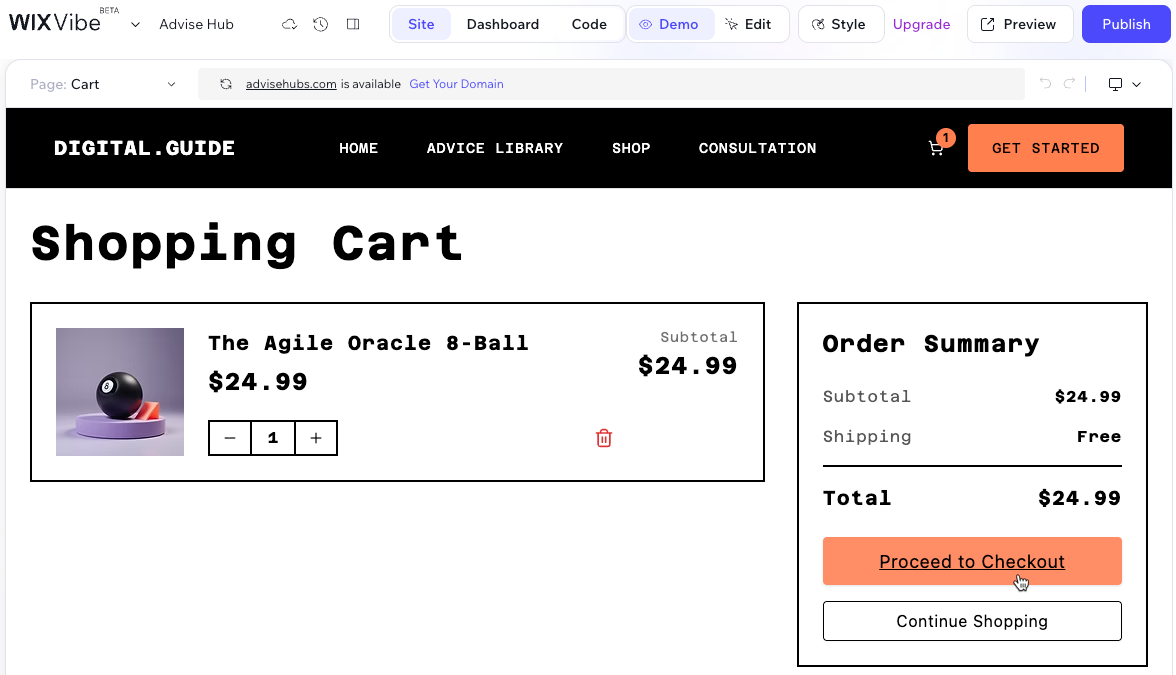Open the shopping cart icon with badge
Viewport: 1176px width, 675px height.
pyautogui.click(x=936, y=148)
